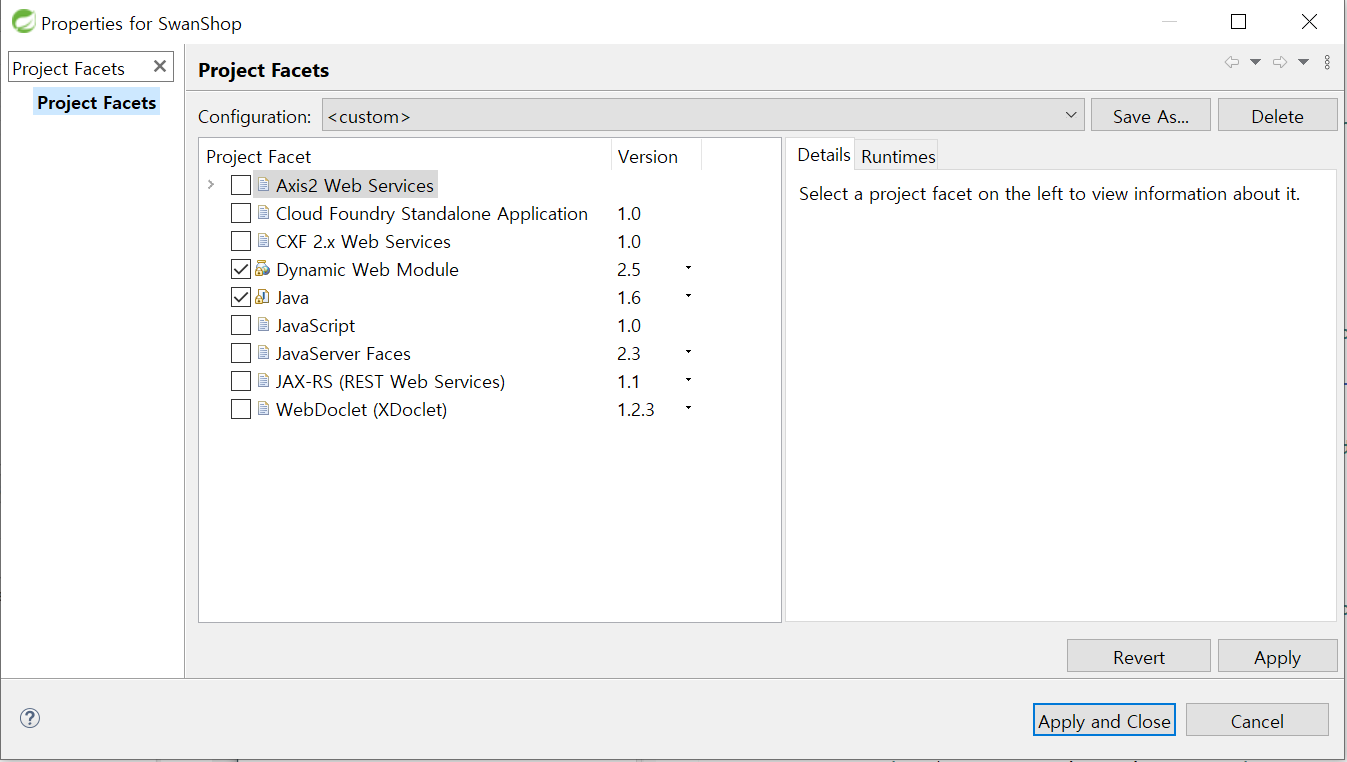Select Project Facets in the left tree

tap(97, 102)
